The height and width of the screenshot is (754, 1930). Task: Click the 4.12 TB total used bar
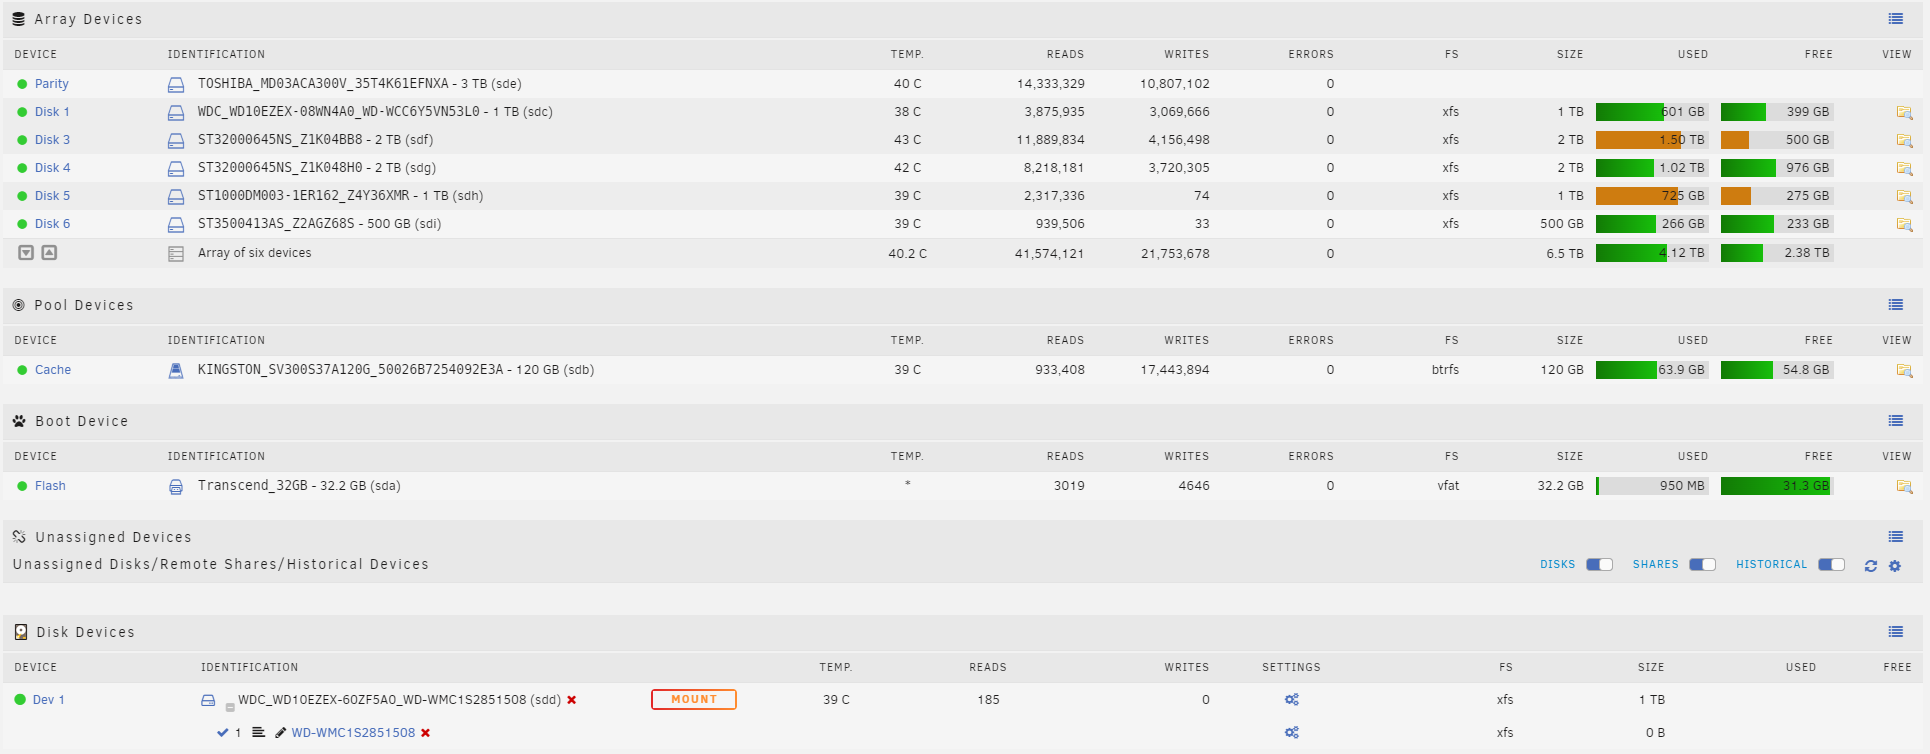[1651, 253]
